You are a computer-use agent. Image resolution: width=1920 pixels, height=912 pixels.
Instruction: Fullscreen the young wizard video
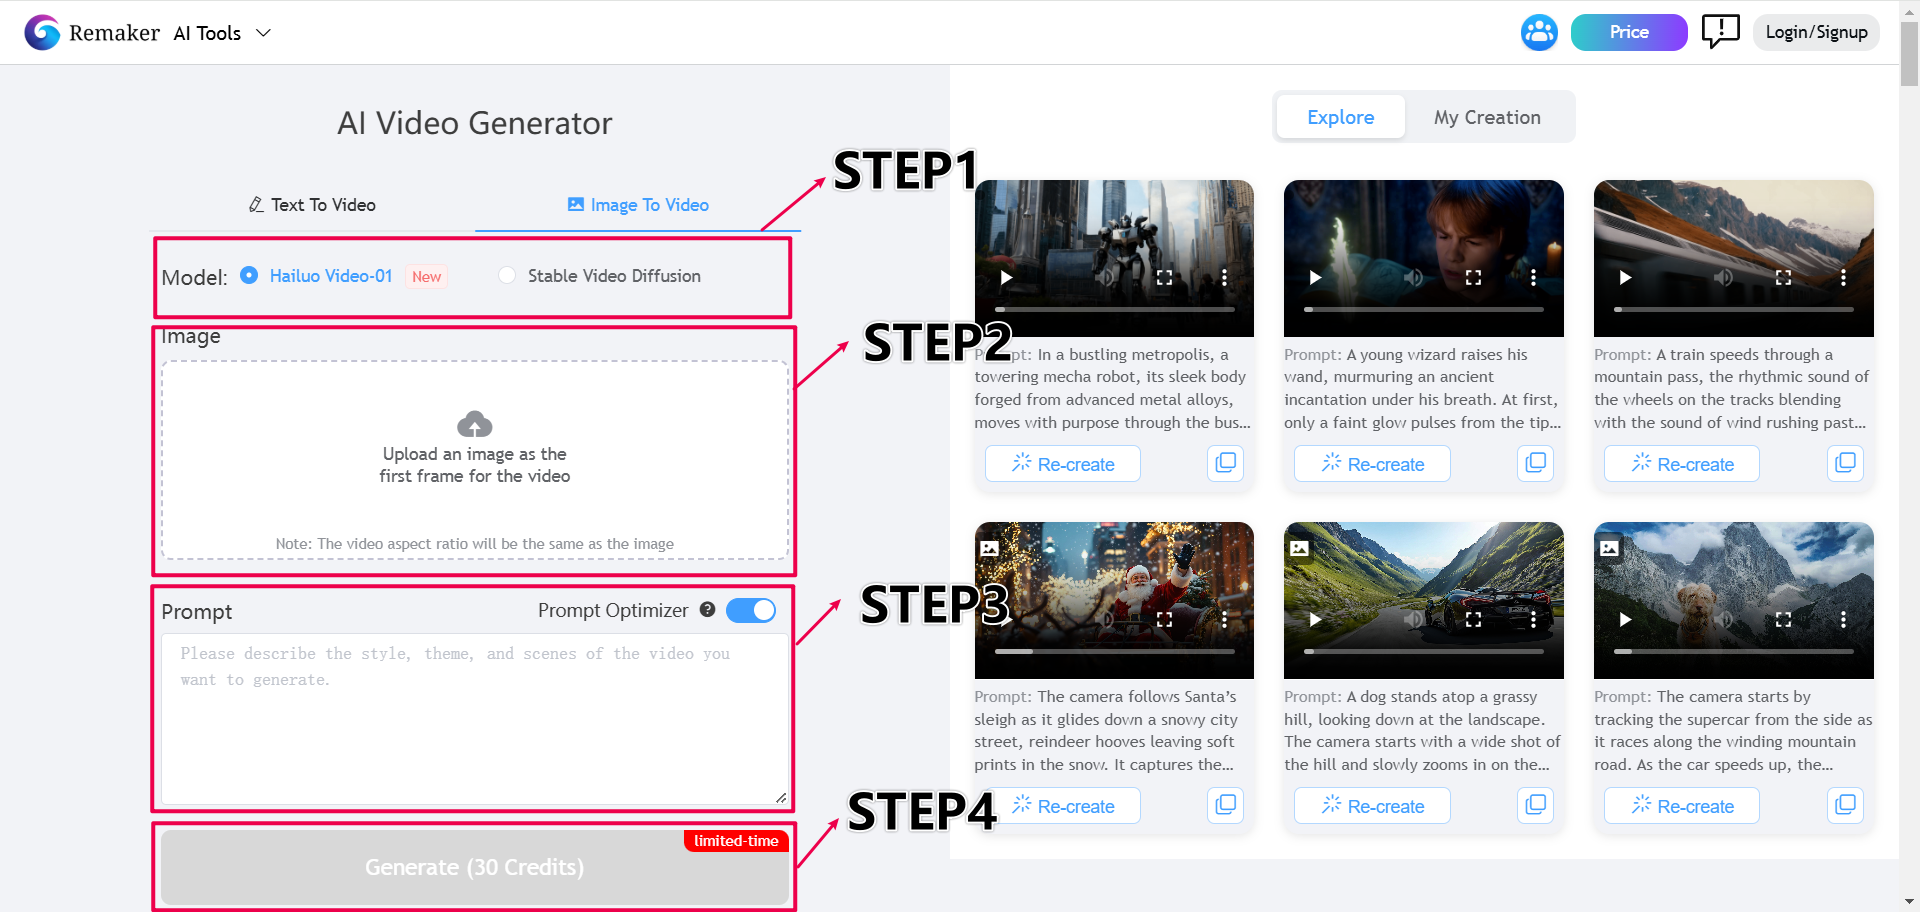tap(1473, 277)
